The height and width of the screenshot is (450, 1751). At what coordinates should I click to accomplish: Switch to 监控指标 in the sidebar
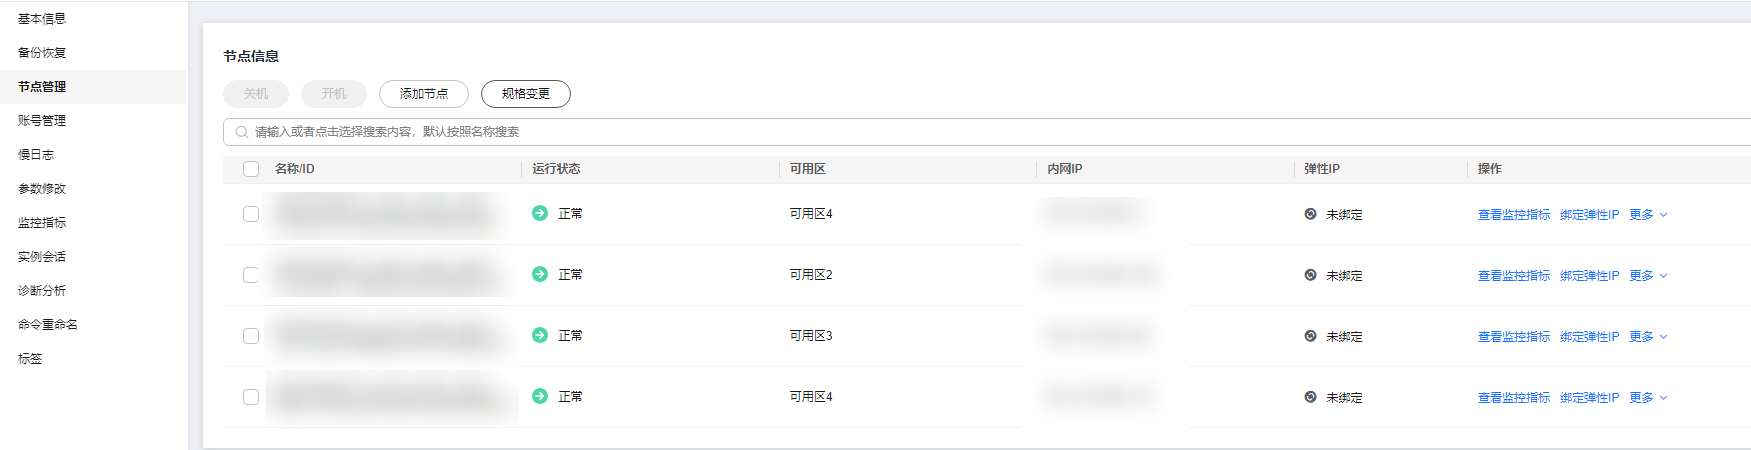(x=42, y=223)
